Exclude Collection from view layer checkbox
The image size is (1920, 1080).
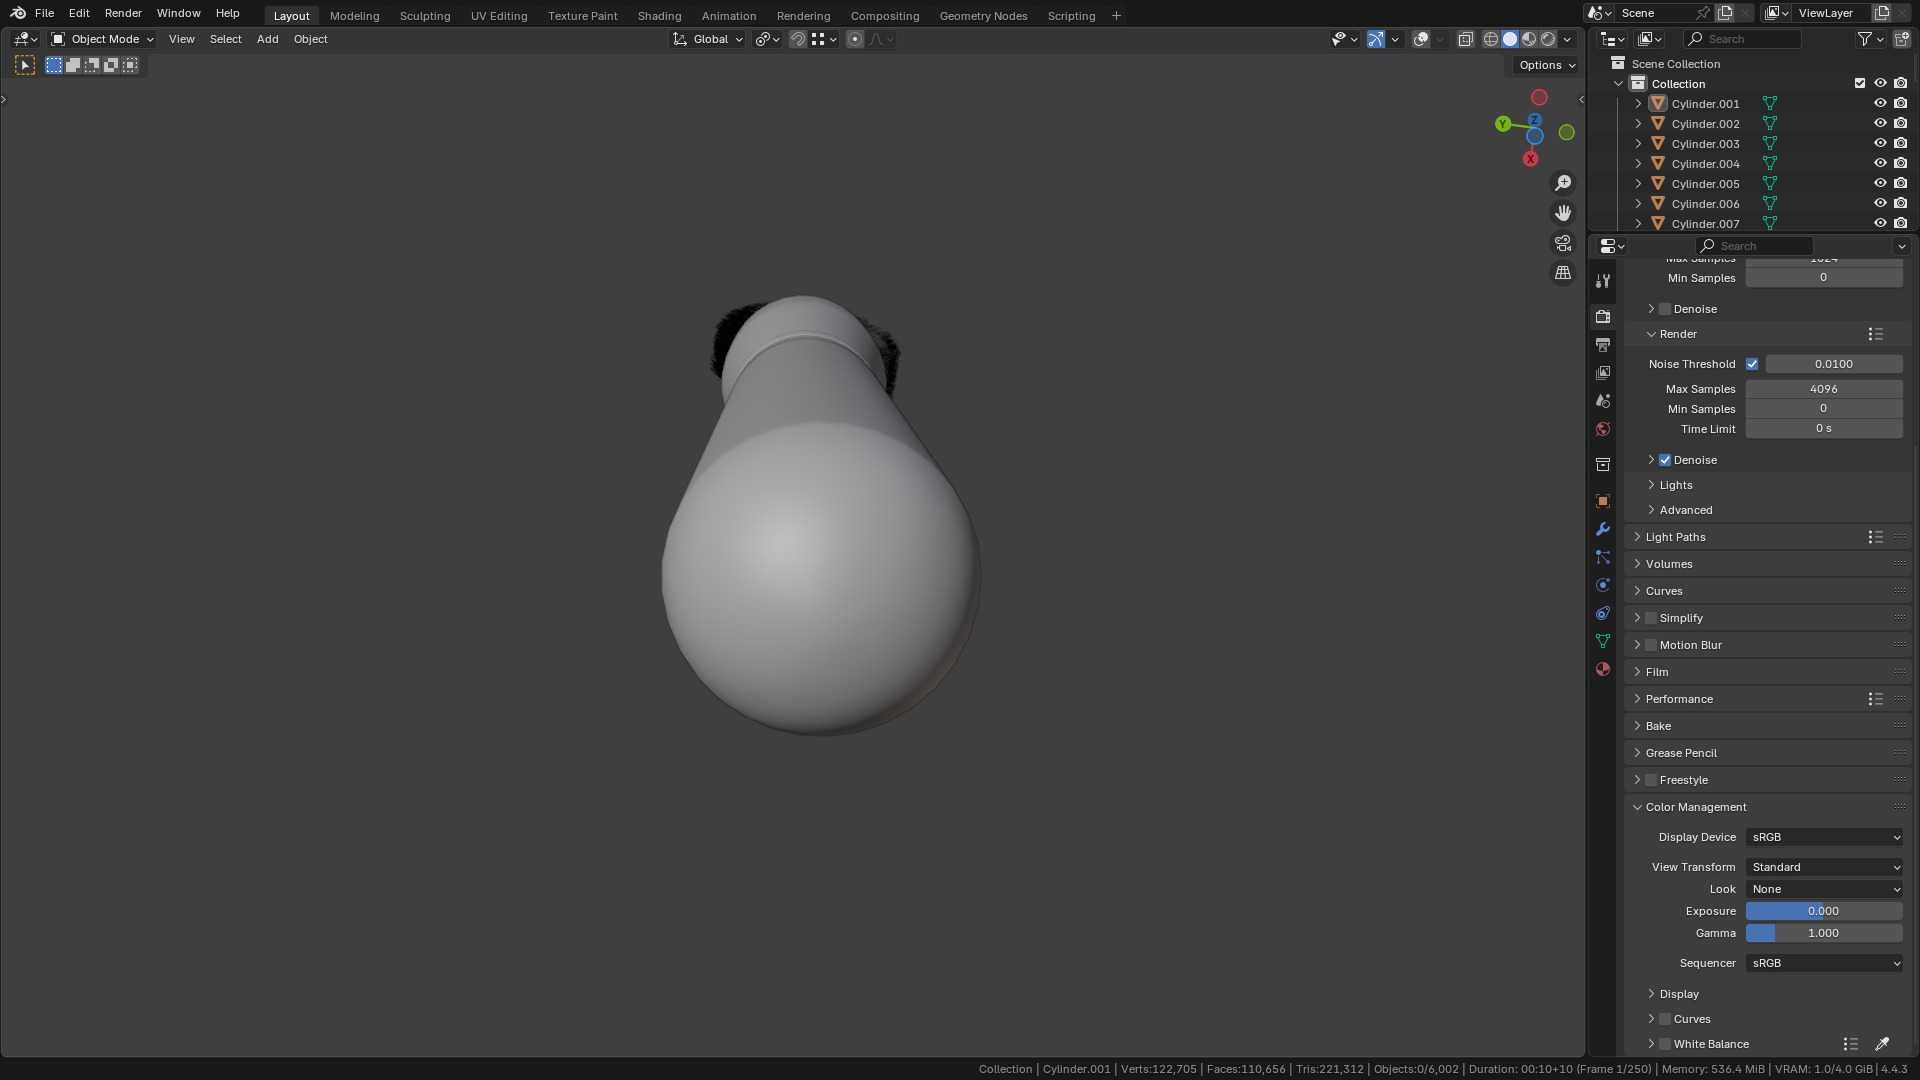point(1860,83)
